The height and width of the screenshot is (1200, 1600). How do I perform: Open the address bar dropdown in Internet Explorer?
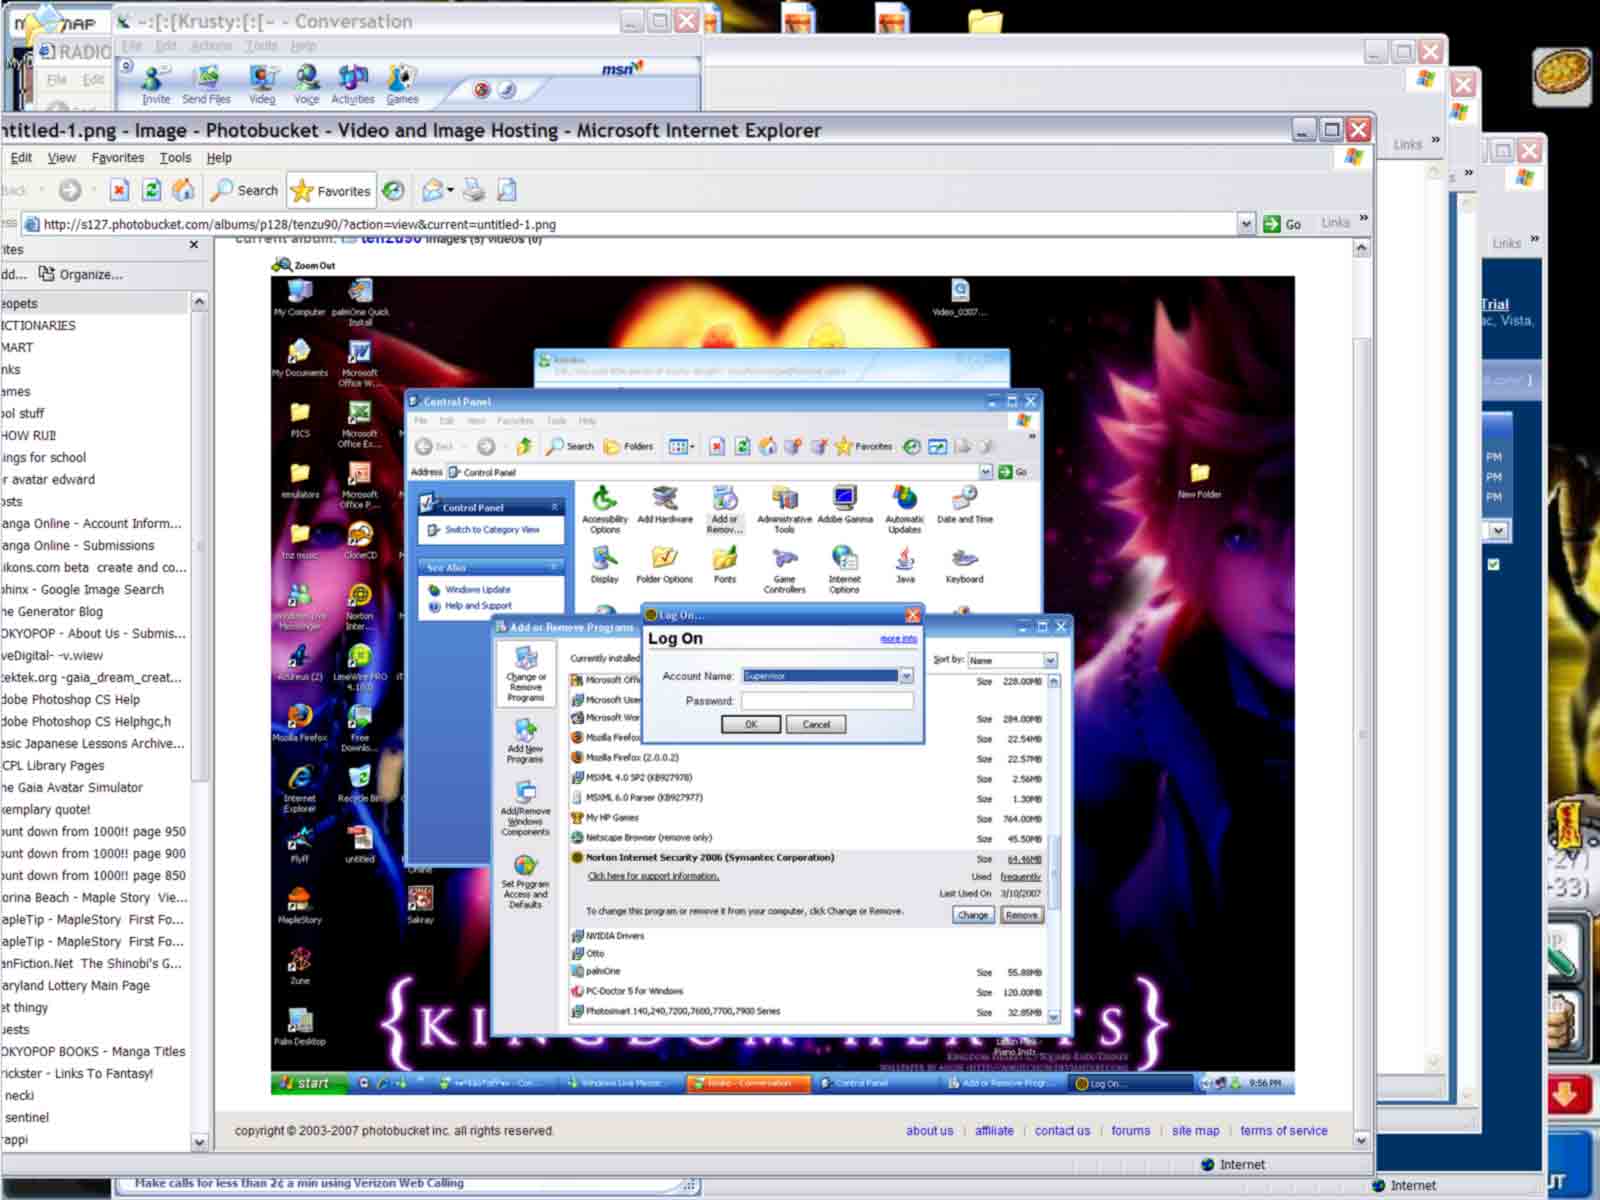pos(1246,224)
